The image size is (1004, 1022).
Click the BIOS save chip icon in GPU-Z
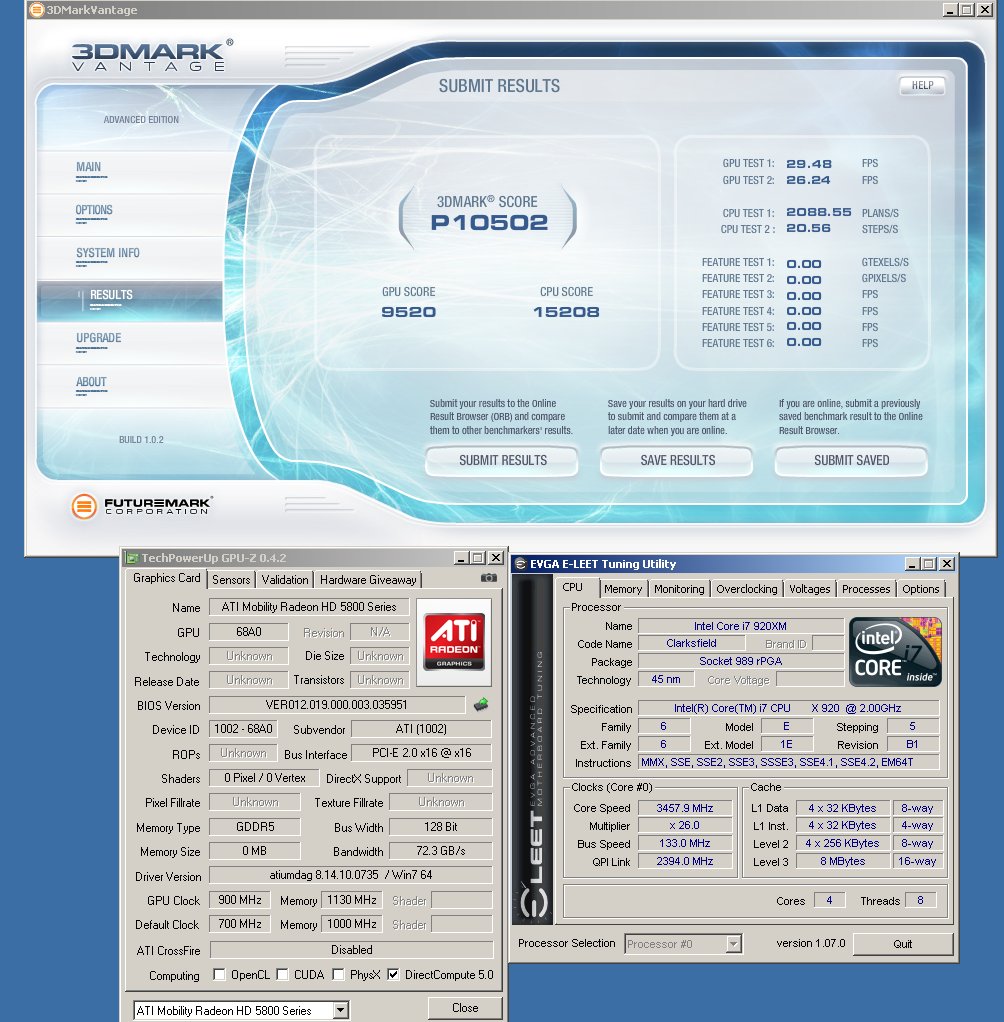point(481,704)
